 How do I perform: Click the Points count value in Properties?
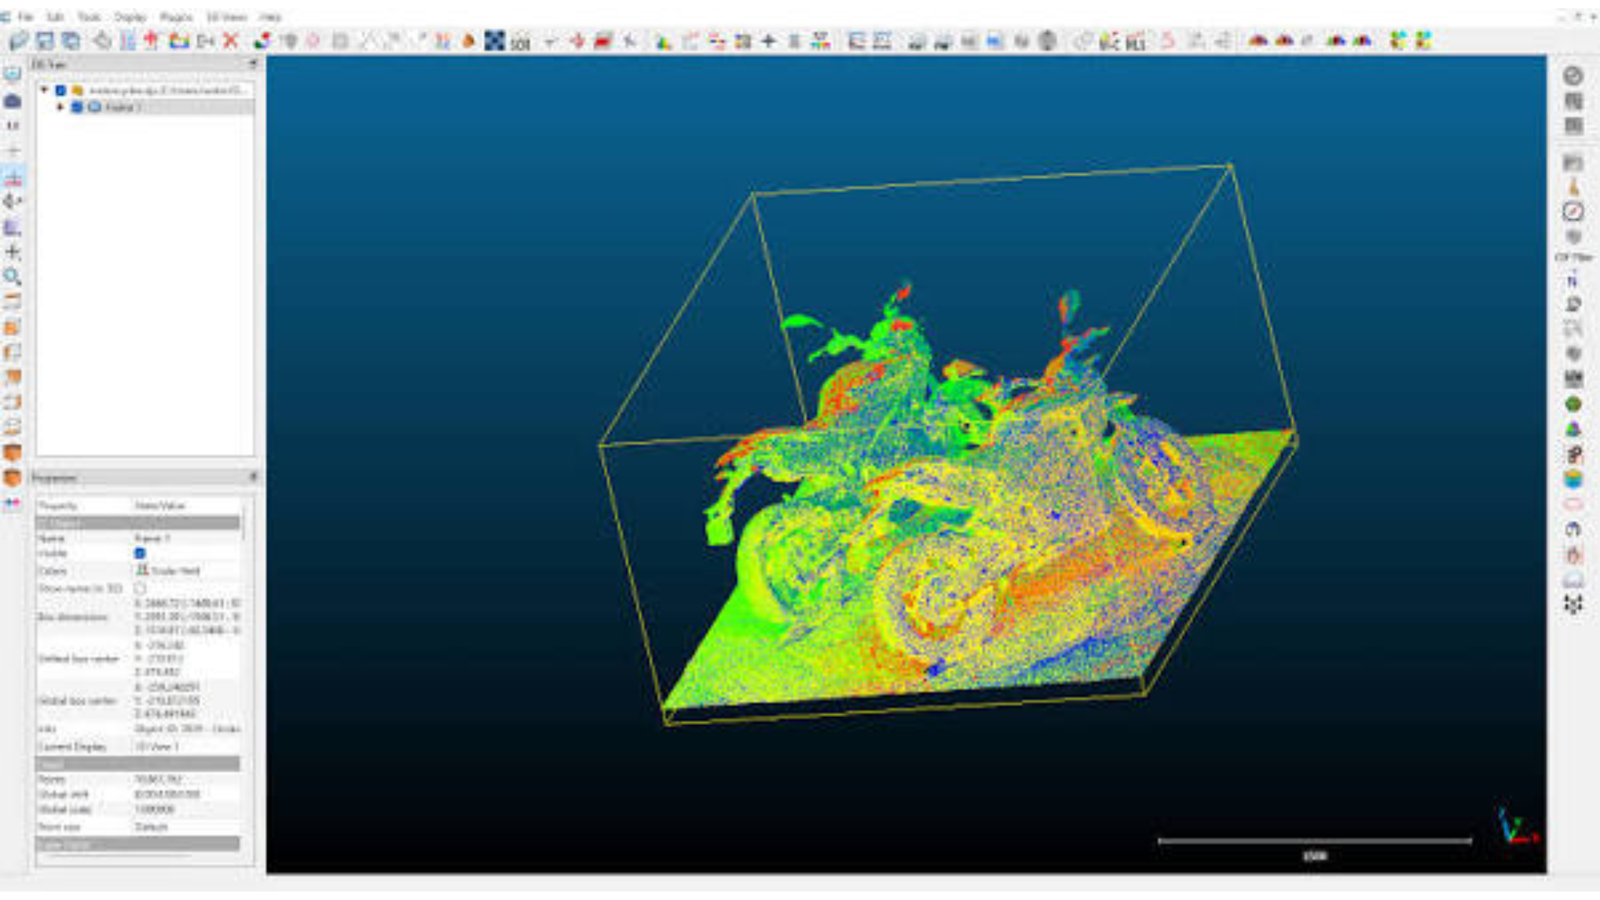pos(158,779)
